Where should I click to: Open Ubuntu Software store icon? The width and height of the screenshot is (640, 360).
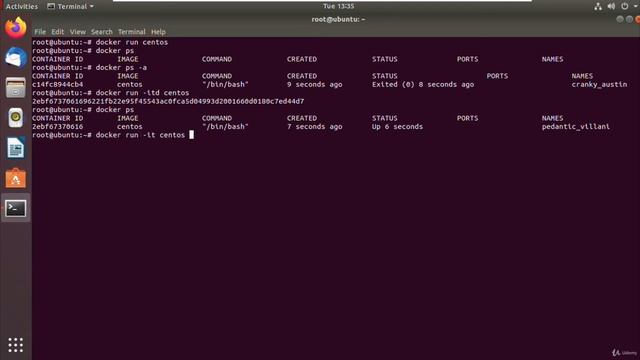tap(16, 178)
